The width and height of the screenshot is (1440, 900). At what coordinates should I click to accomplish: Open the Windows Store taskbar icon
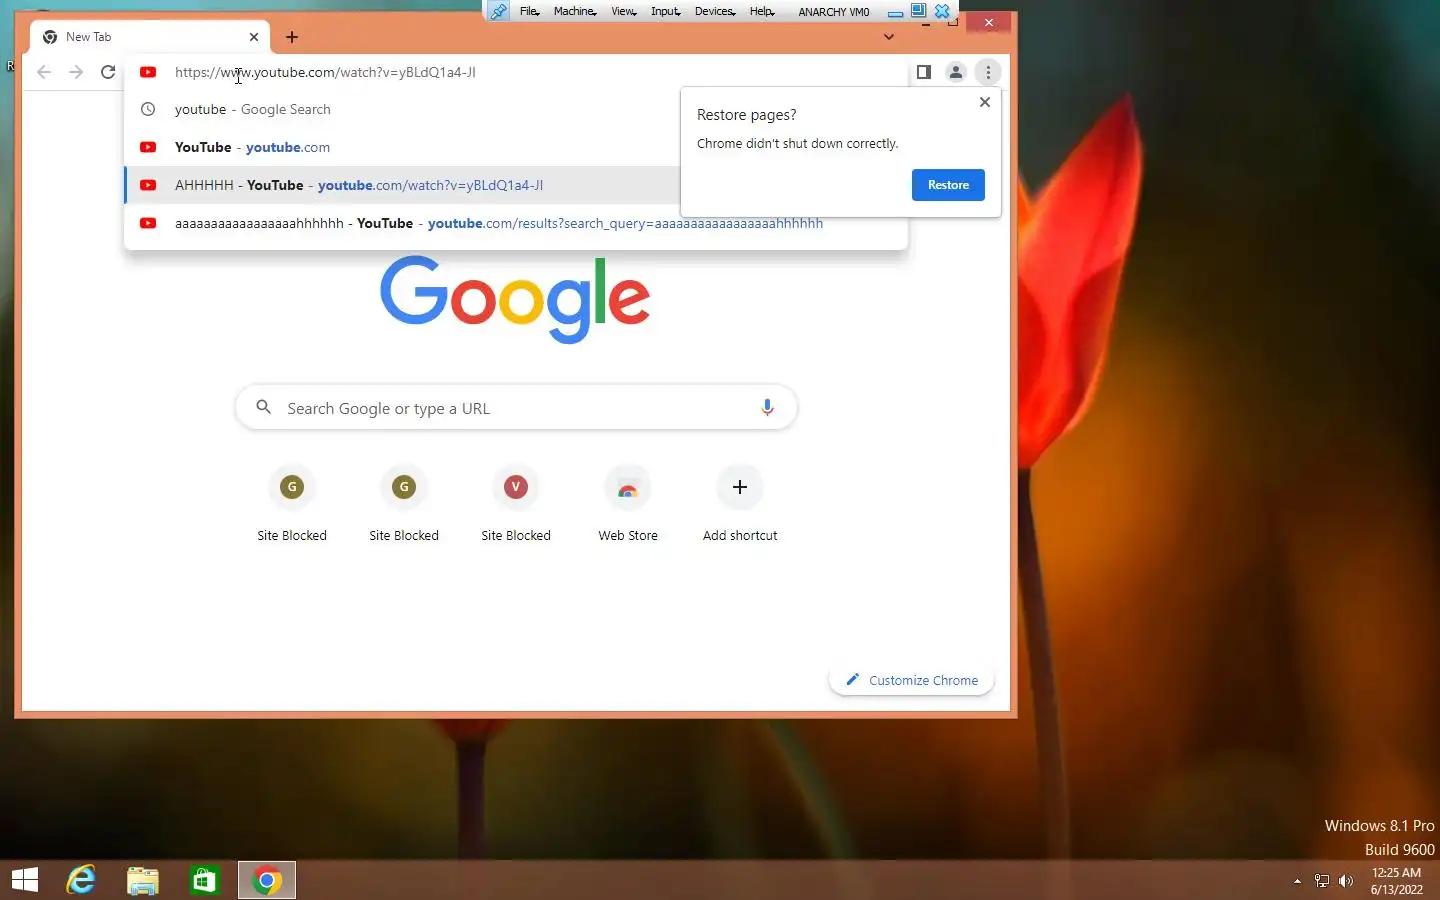(x=205, y=880)
